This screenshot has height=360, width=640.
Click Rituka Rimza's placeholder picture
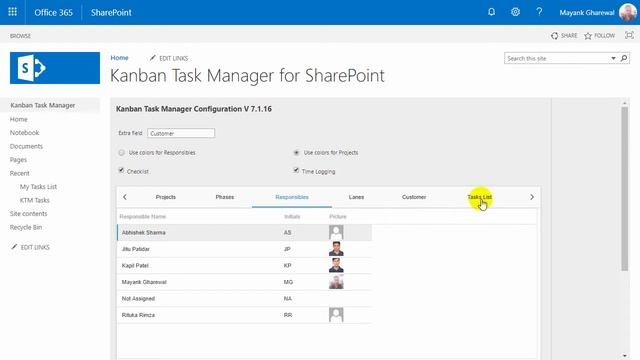point(336,315)
